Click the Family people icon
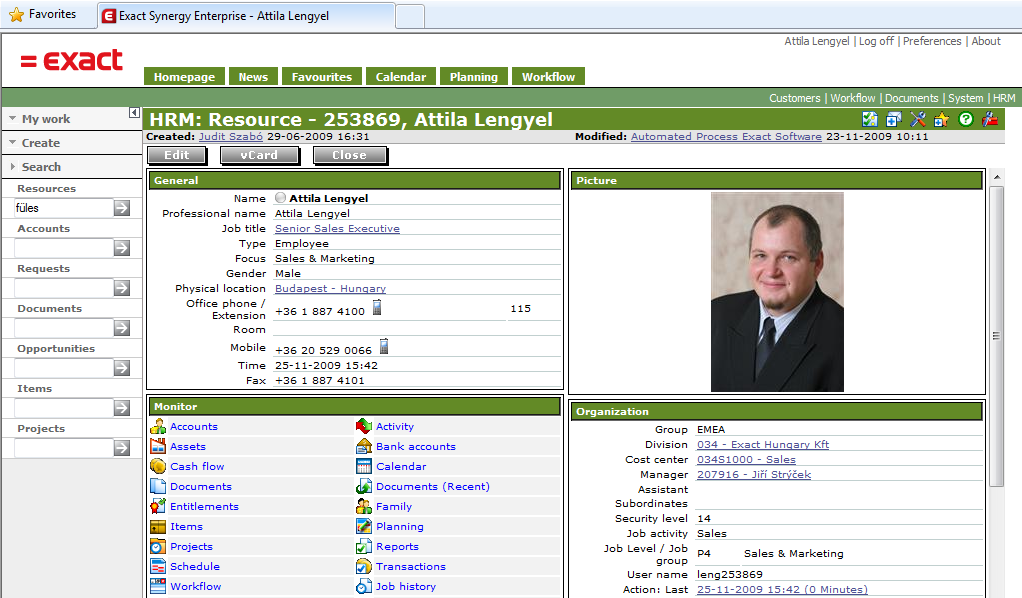 click(364, 506)
